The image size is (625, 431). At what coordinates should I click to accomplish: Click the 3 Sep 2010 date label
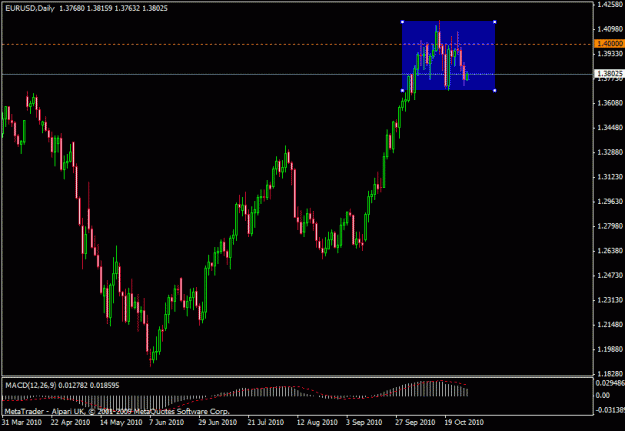[x=364, y=422]
